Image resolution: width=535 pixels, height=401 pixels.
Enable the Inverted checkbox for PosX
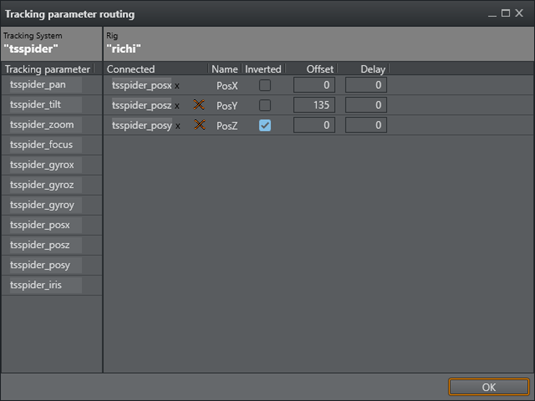(265, 85)
